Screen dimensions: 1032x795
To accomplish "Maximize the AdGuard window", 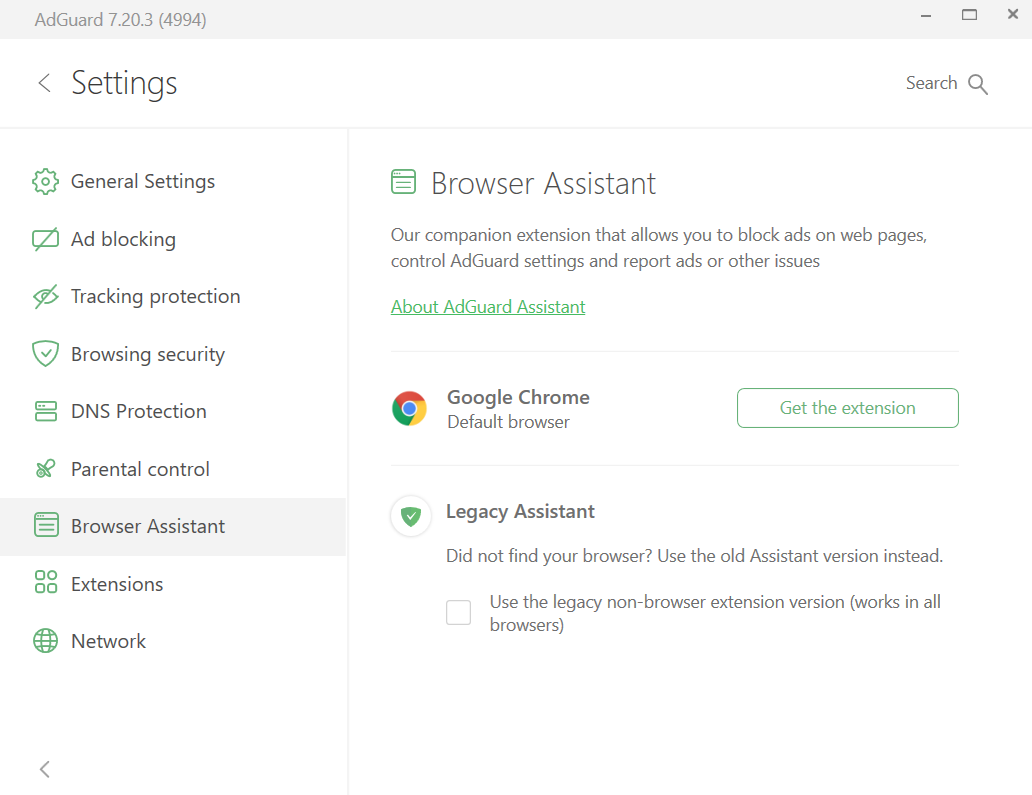I will coord(969,14).
